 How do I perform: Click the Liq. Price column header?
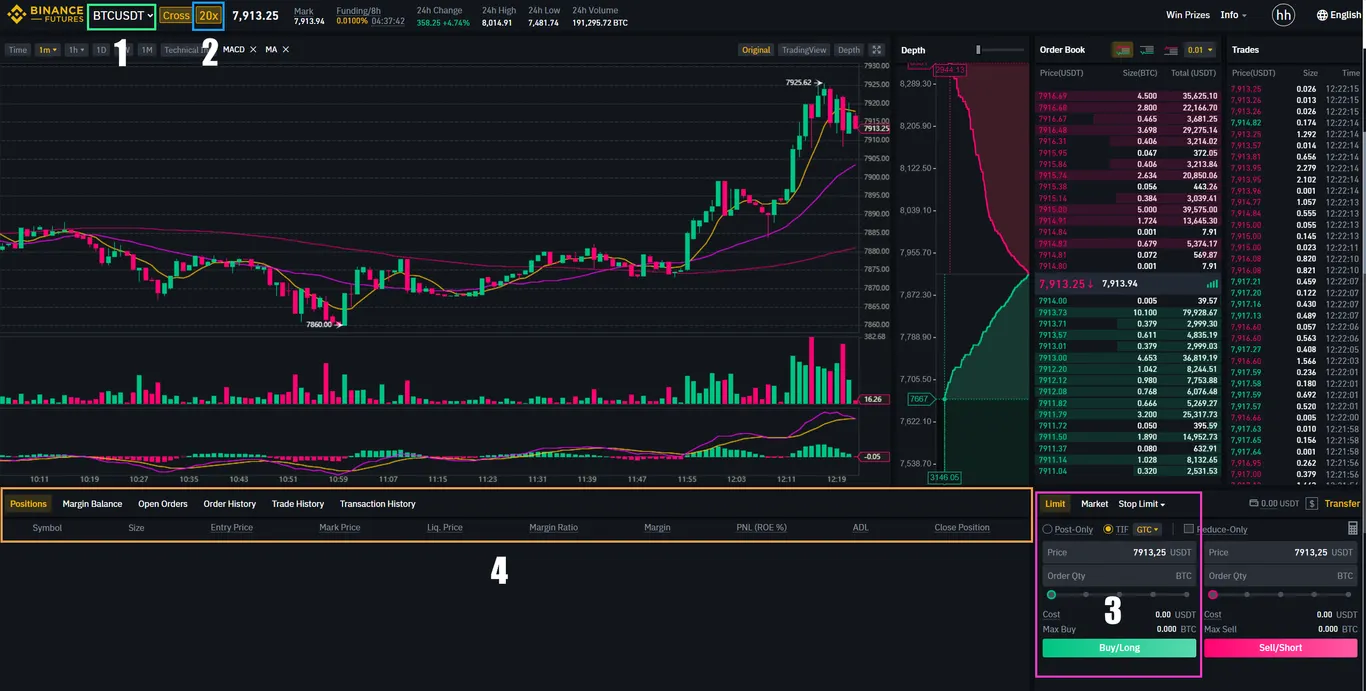point(445,528)
